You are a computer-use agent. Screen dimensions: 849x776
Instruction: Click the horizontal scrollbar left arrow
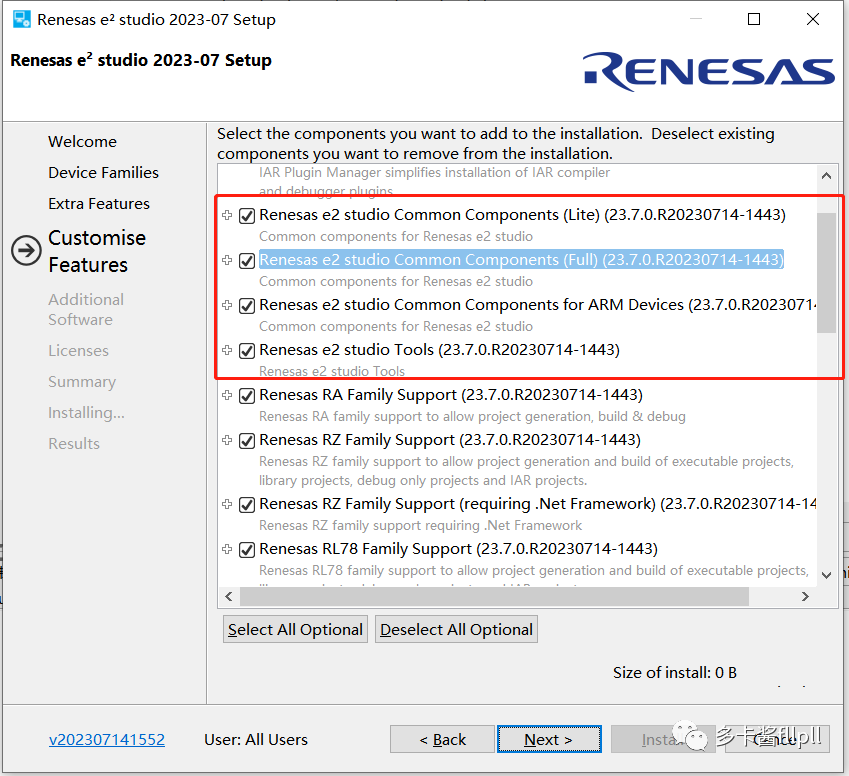click(228, 596)
